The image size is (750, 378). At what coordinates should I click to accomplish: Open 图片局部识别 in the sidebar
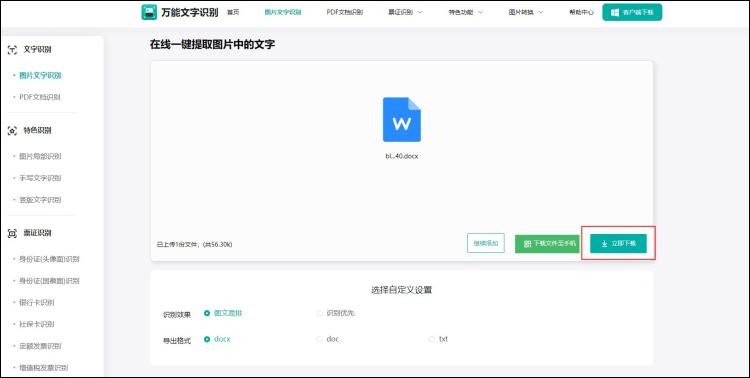[40, 156]
